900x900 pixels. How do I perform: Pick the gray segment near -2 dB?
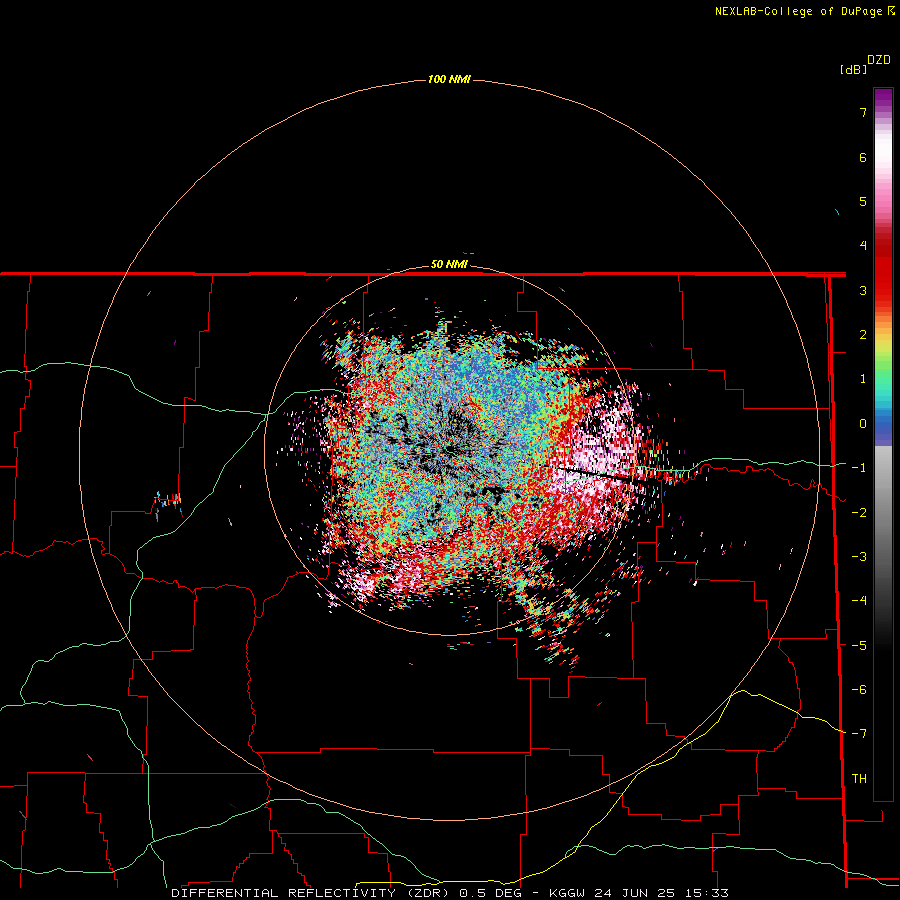883,511
